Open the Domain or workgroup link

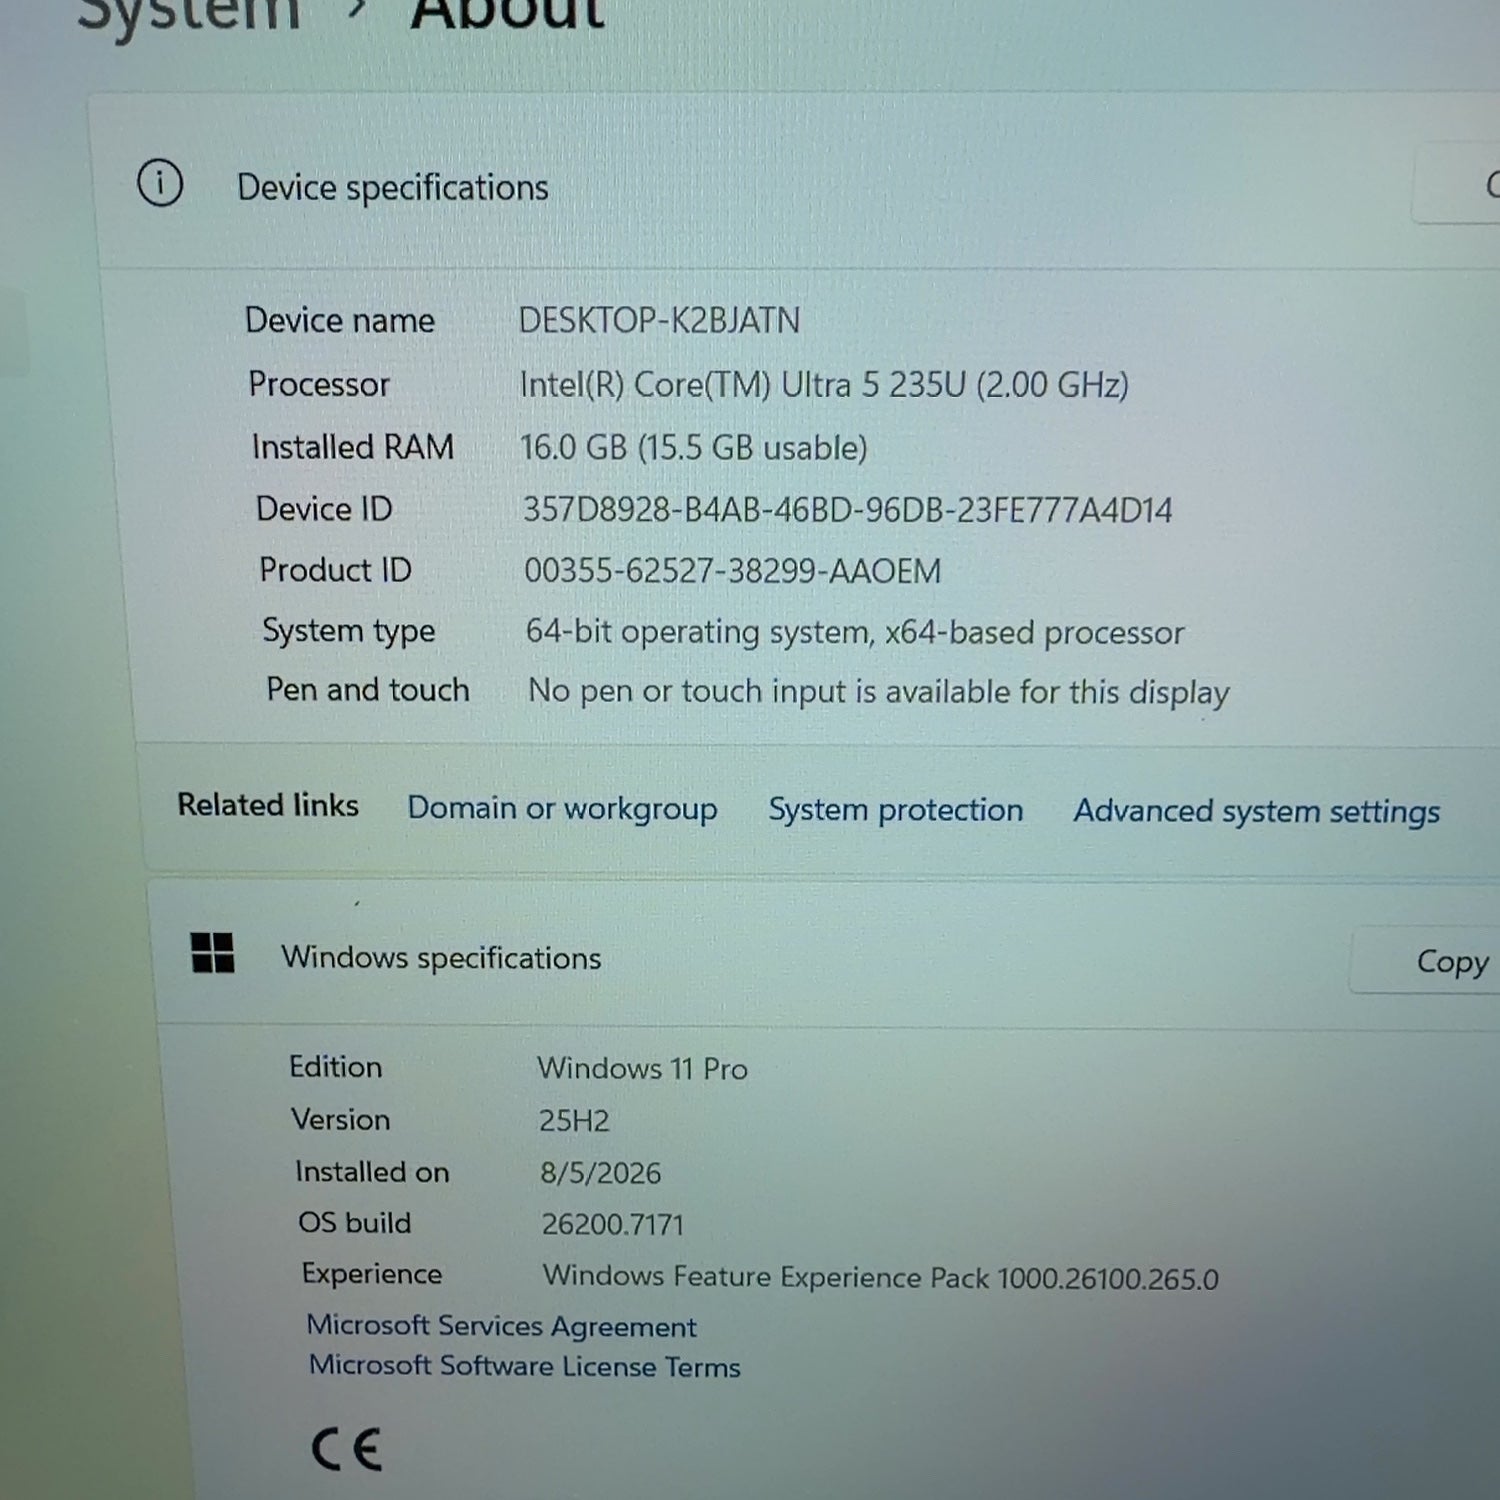coord(562,808)
